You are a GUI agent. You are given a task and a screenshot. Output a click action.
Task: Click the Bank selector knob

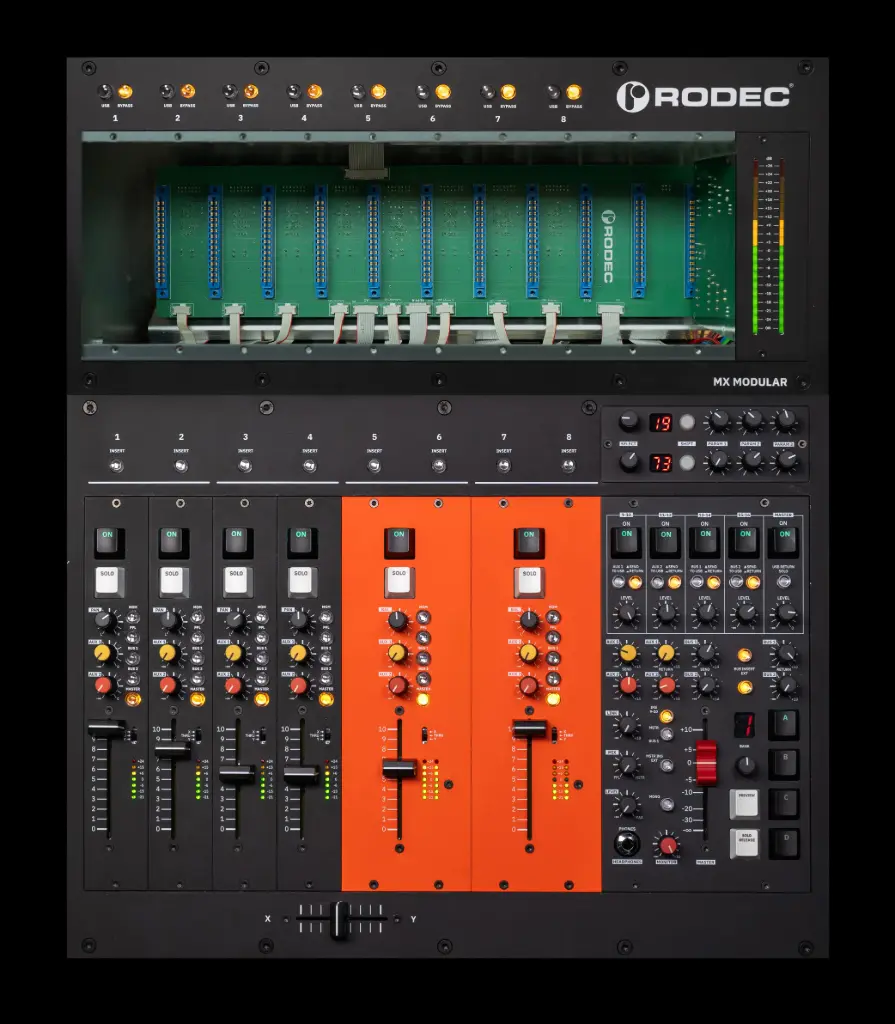click(x=745, y=765)
